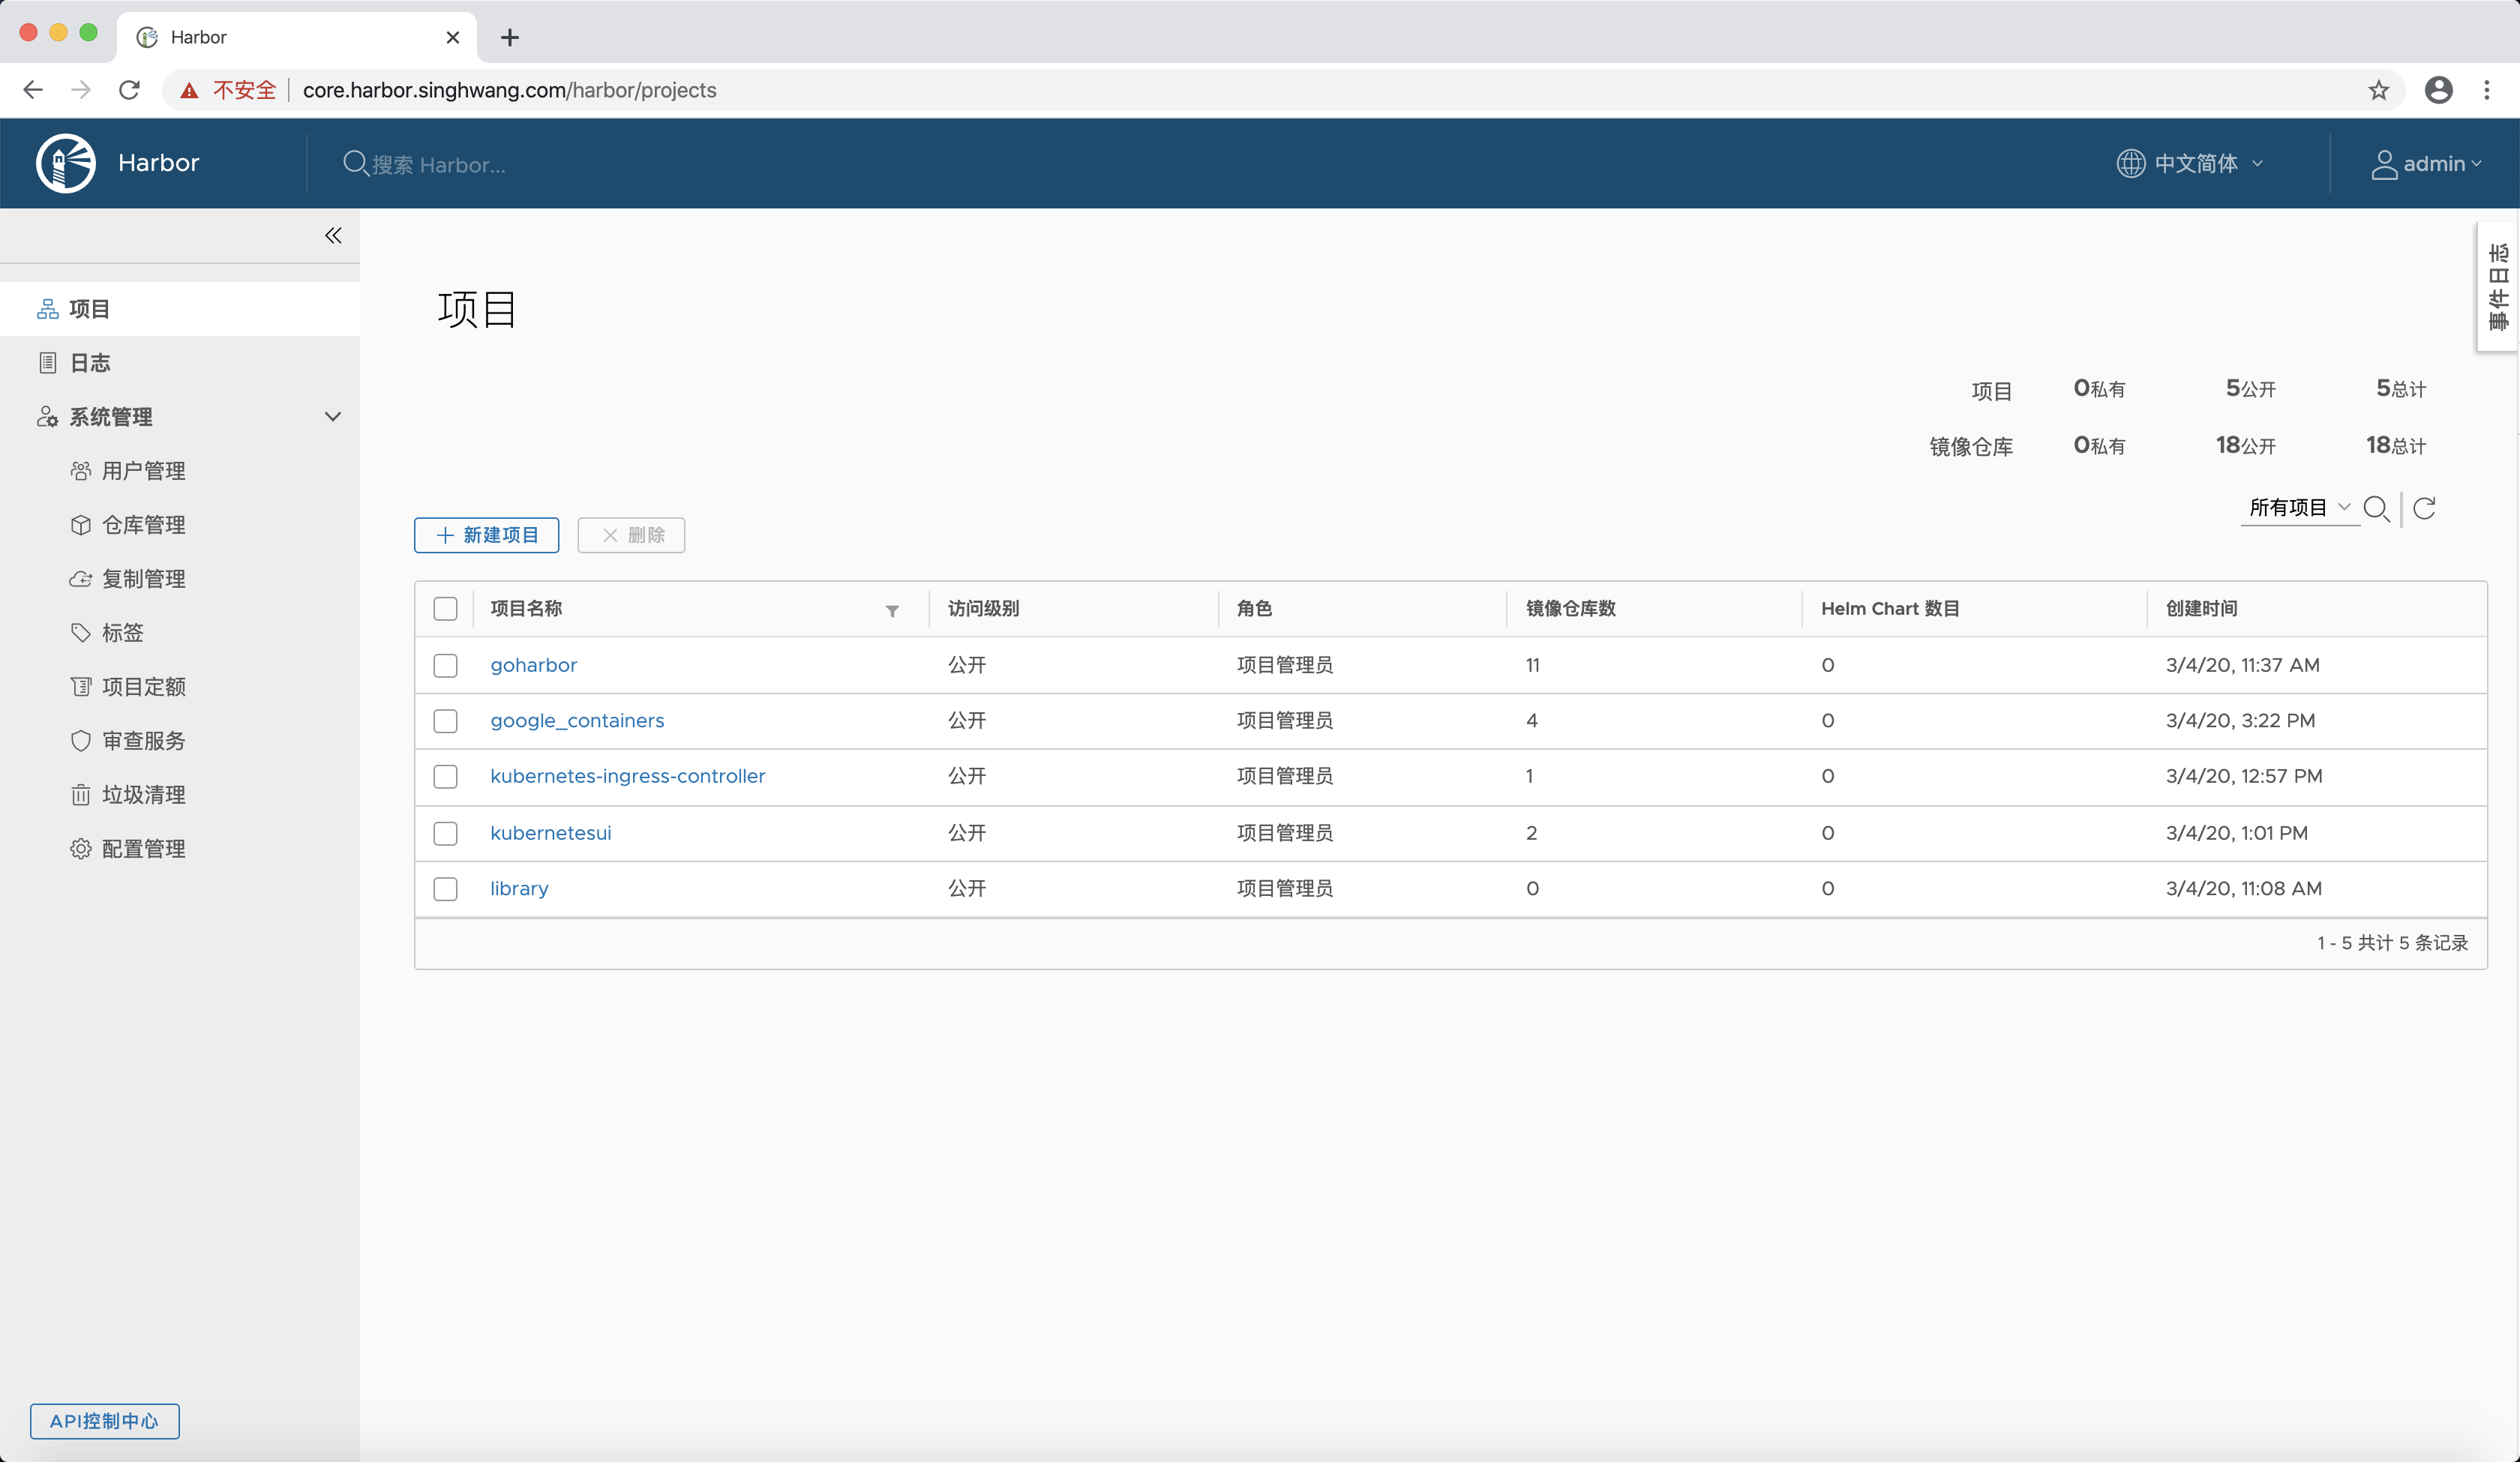This screenshot has width=2520, height=1462.
Task: Click the 项目 sidebar icon
Action: [47, 309]
